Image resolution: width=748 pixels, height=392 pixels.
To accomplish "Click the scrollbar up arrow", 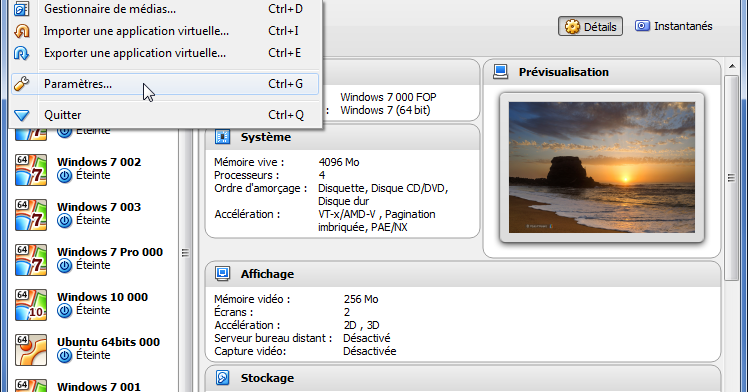I will pos(732,66).
